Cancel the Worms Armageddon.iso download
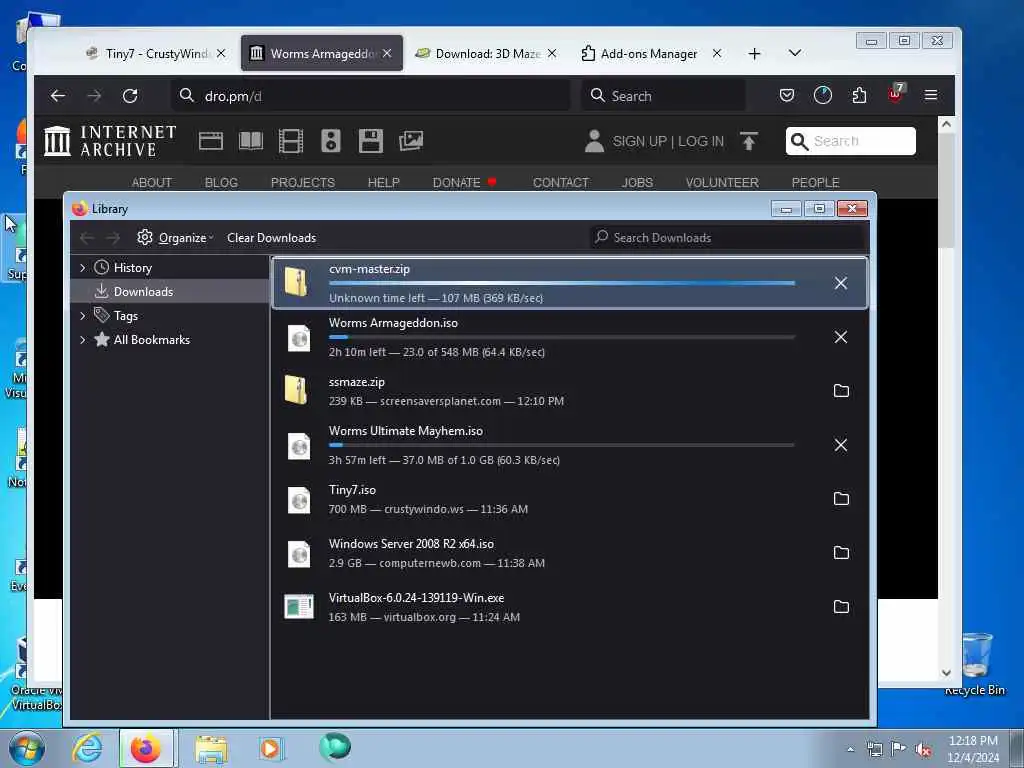The width and height of the screenshot is (1024, 768). pos(840,337)
